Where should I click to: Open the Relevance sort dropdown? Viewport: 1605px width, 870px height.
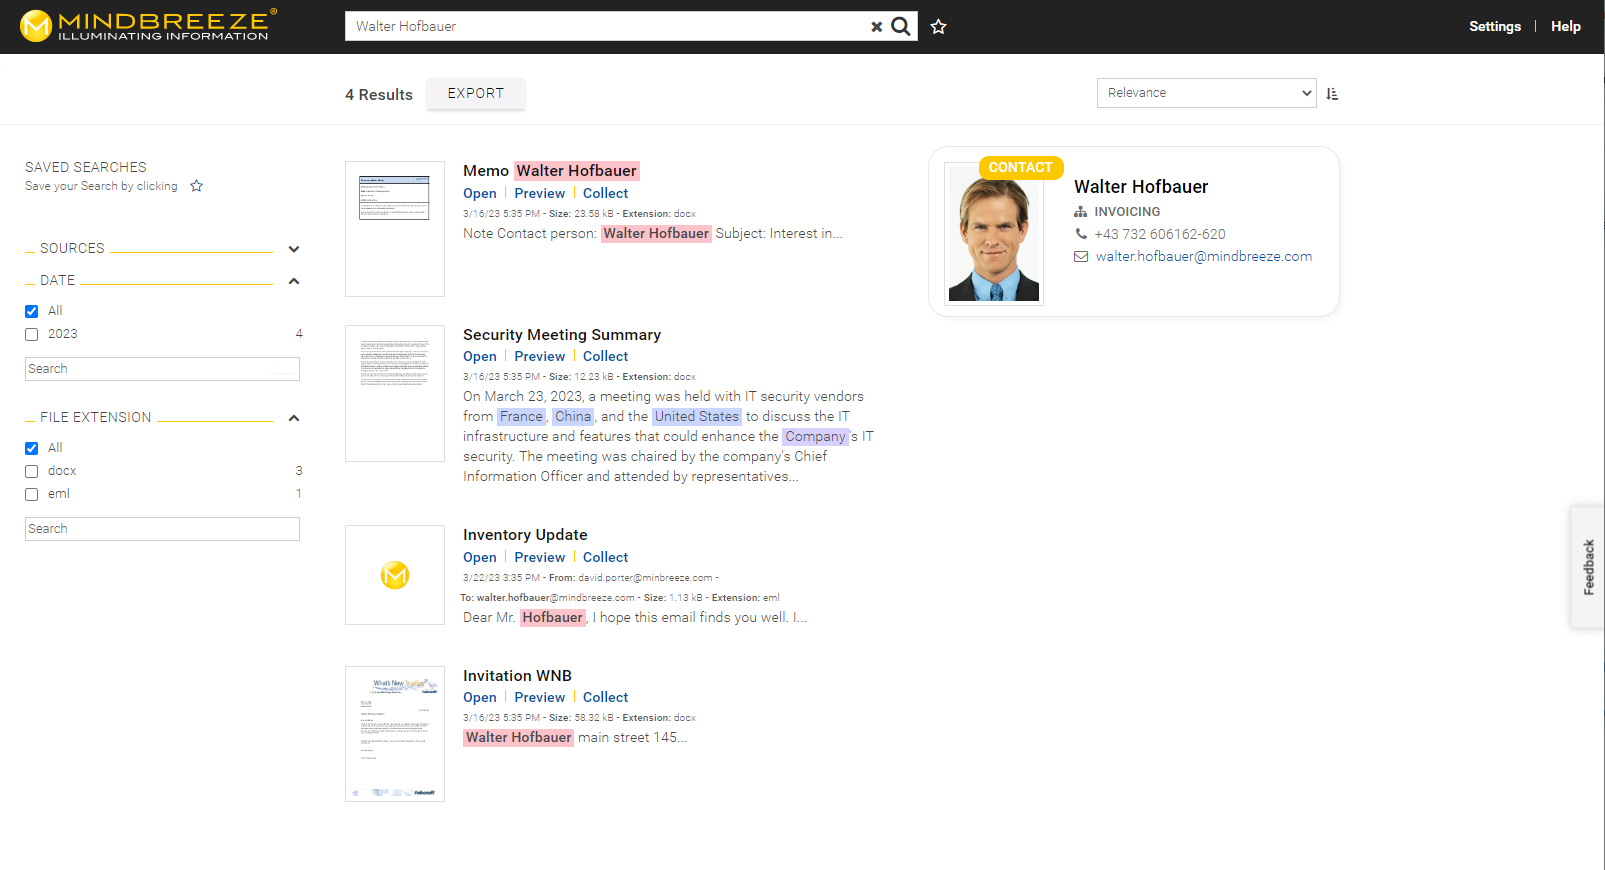1207,93
